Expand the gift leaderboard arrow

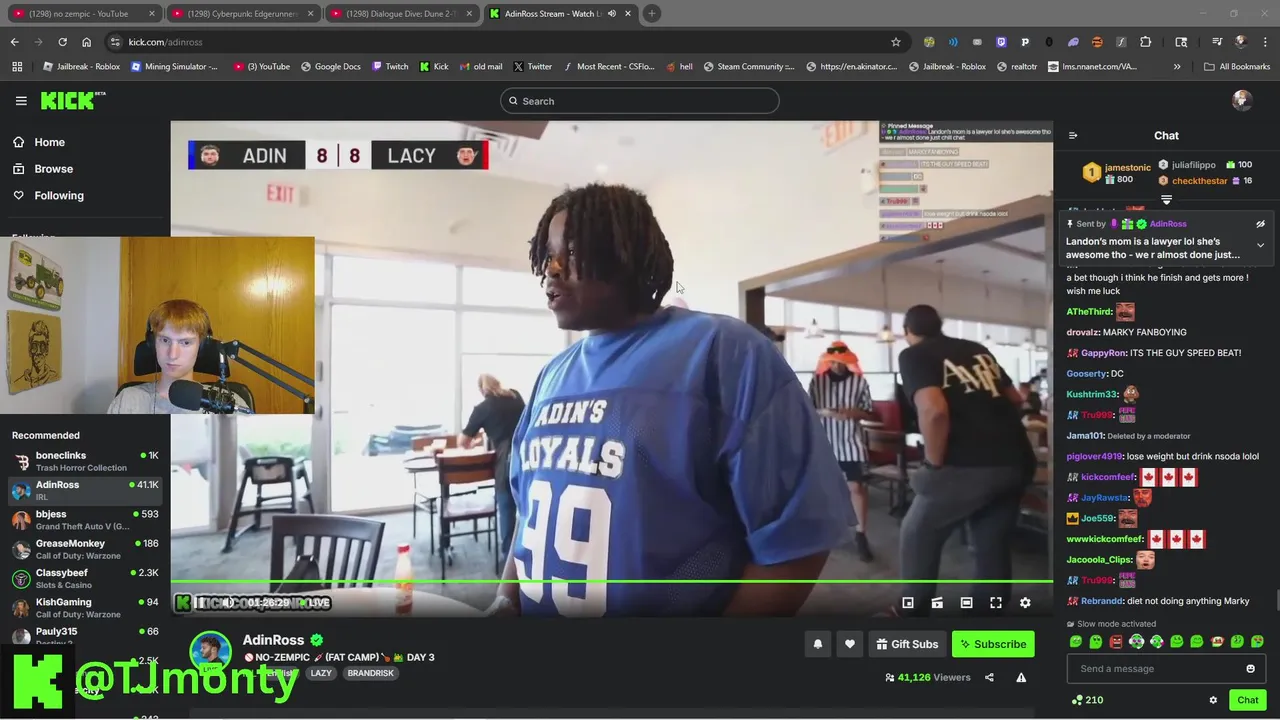(1166, 200)
